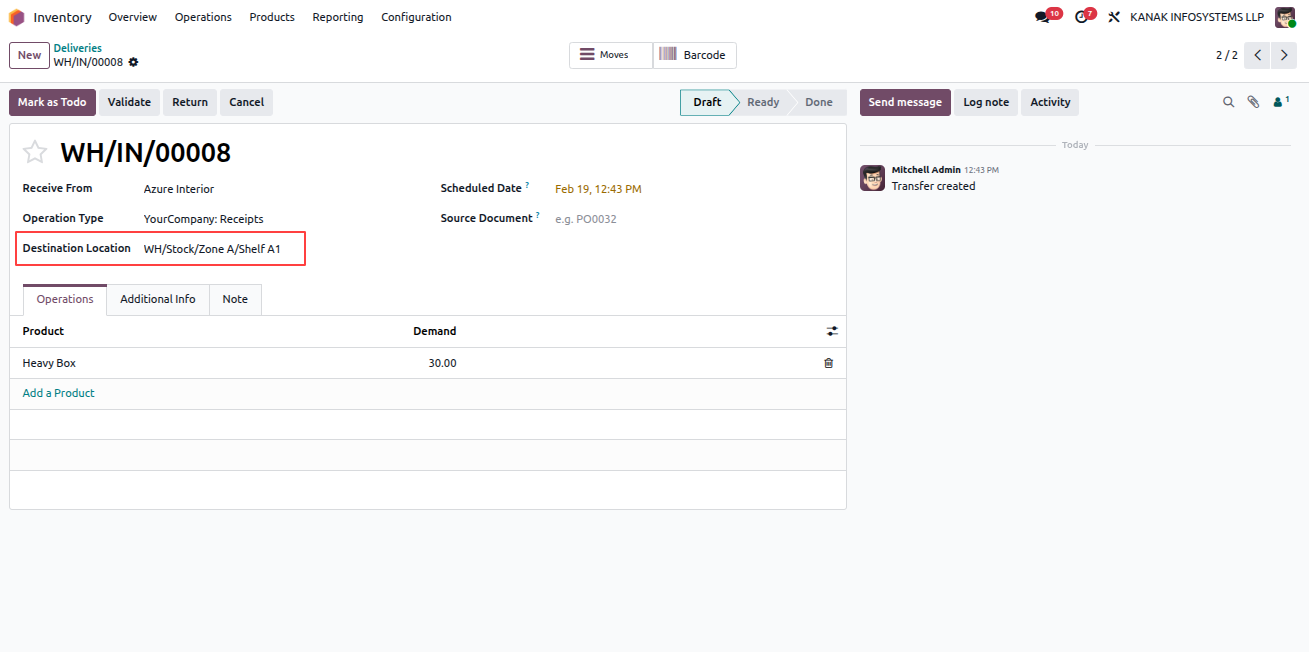Click the Validate button
Screen dimensions: 1309x652
[129, 102]
